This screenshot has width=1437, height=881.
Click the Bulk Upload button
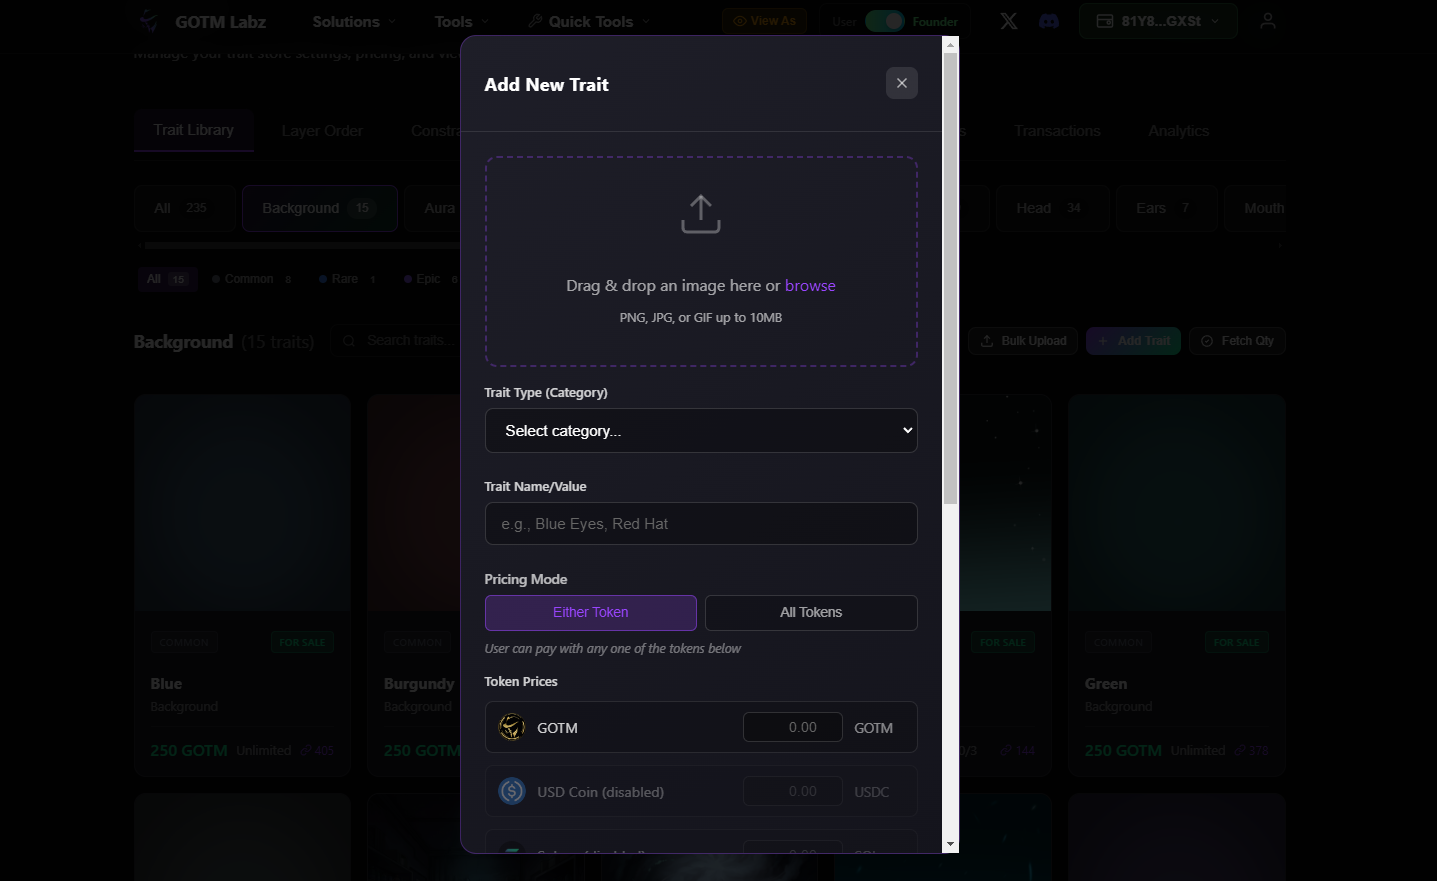point(1023,341)
